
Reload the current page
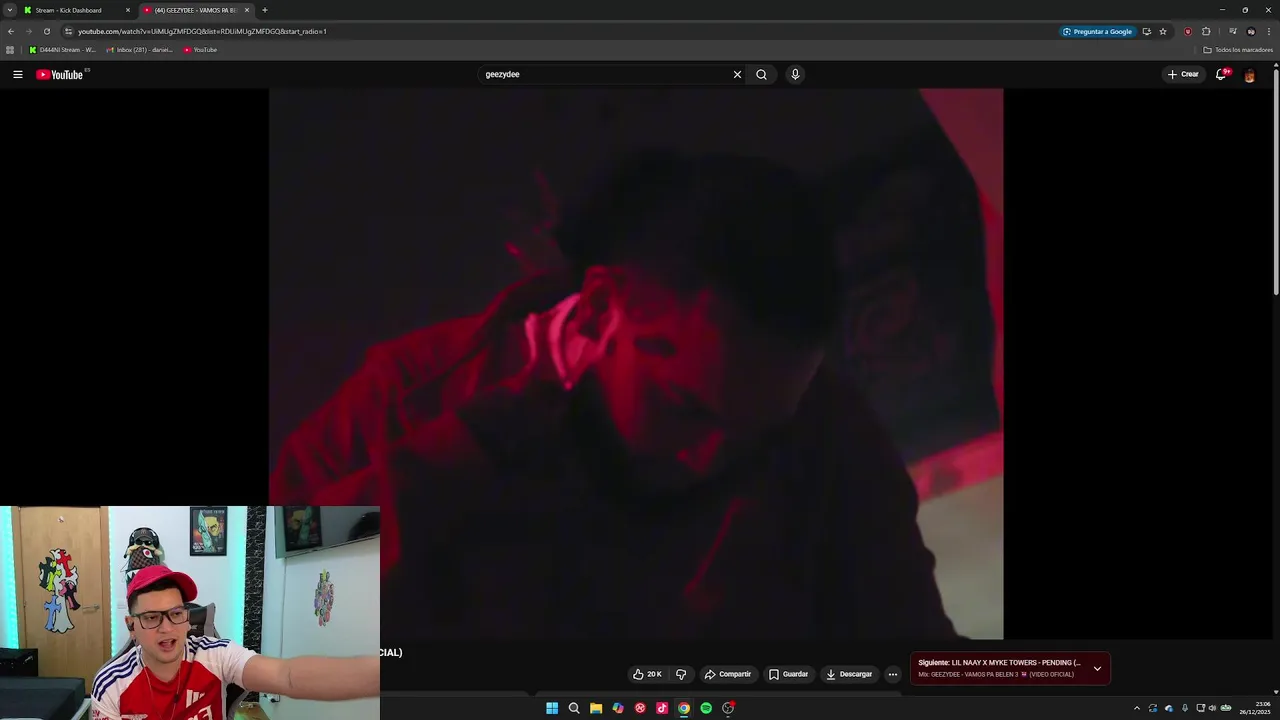pyautogui.click(x=46, y=31)
